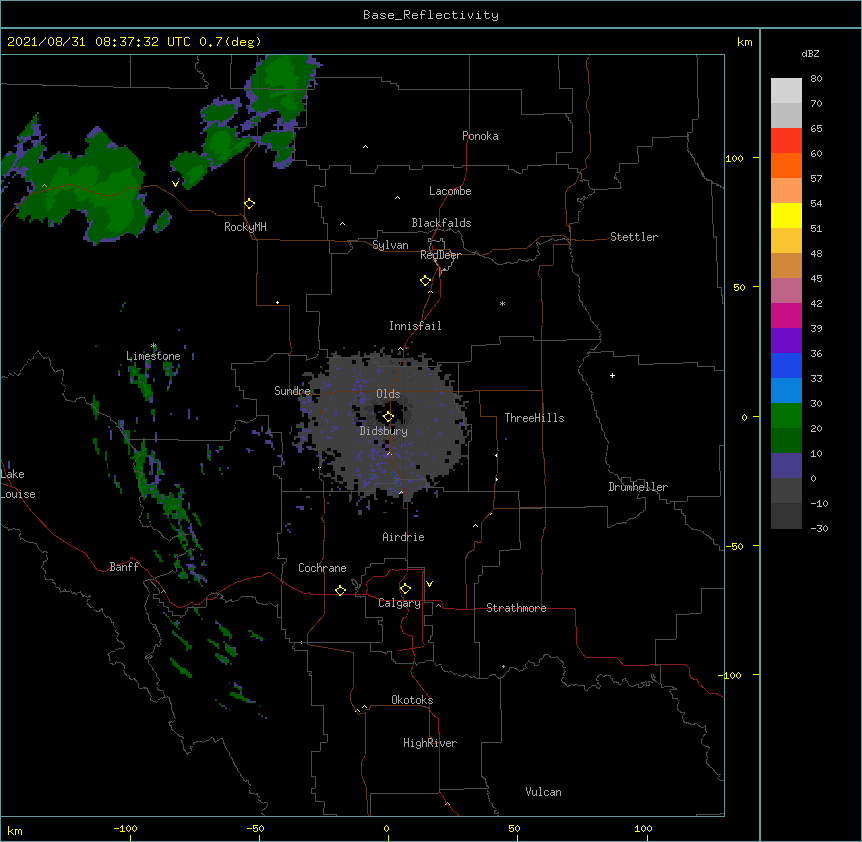Click the Didsbury town label
The width and height of the screenshot is (862, 842).
click(x=384, y=431)
